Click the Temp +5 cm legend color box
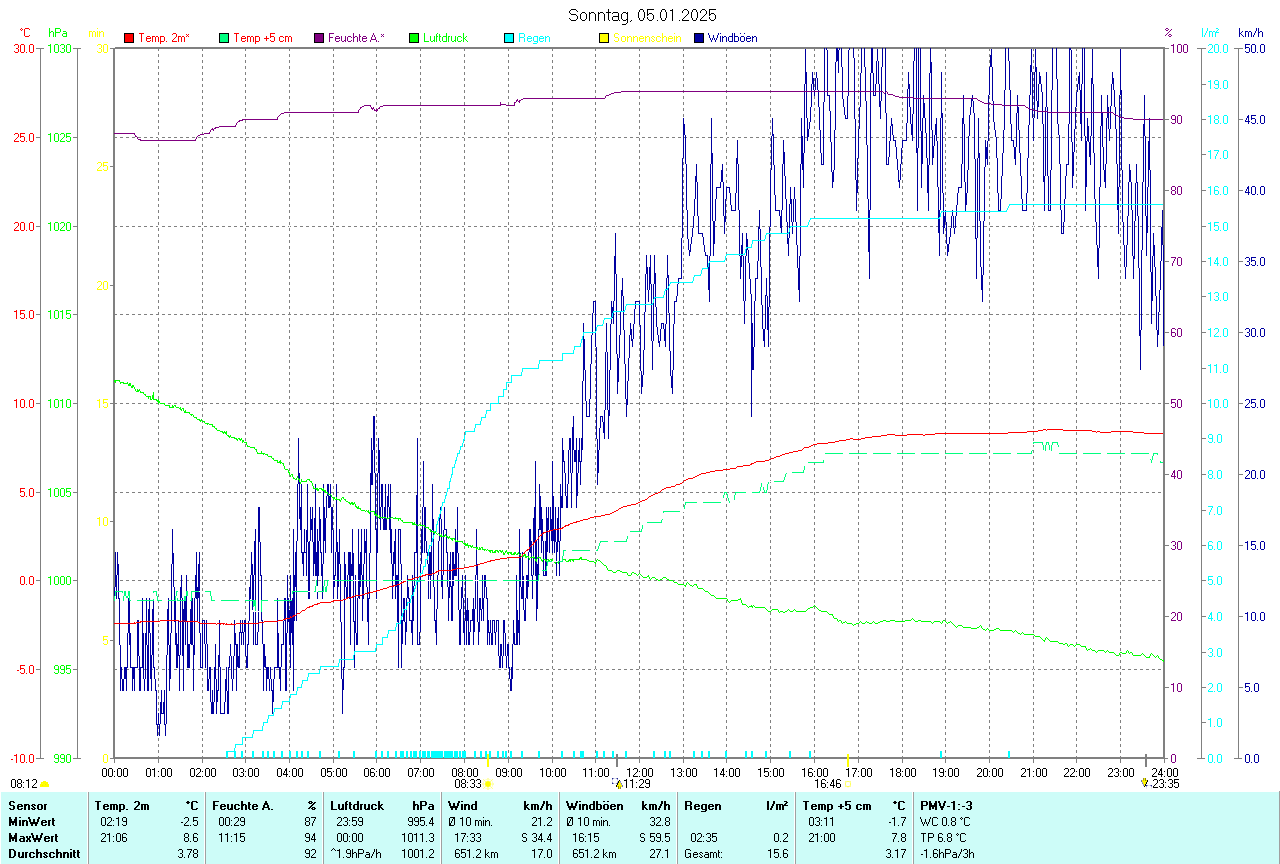 tap(224, 38)
